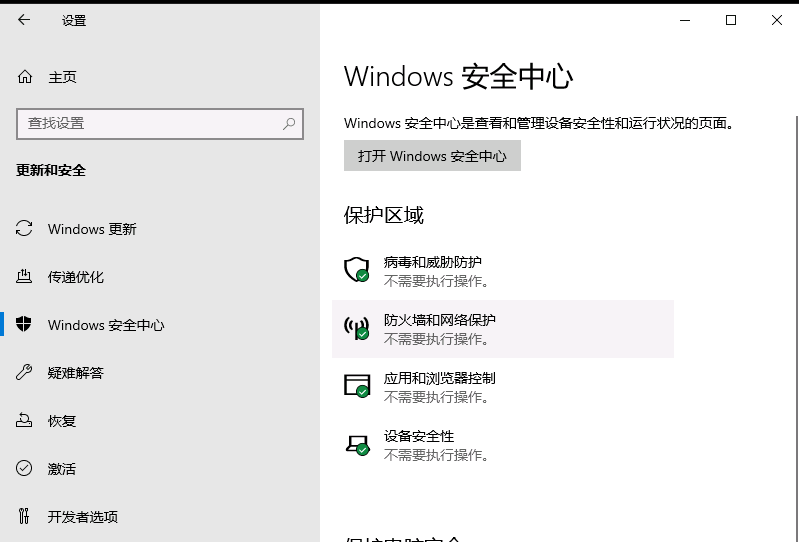The image size is (799, 542).
Task: Select Windows 安全中心 in sidebar
Action: coord(106,325)
